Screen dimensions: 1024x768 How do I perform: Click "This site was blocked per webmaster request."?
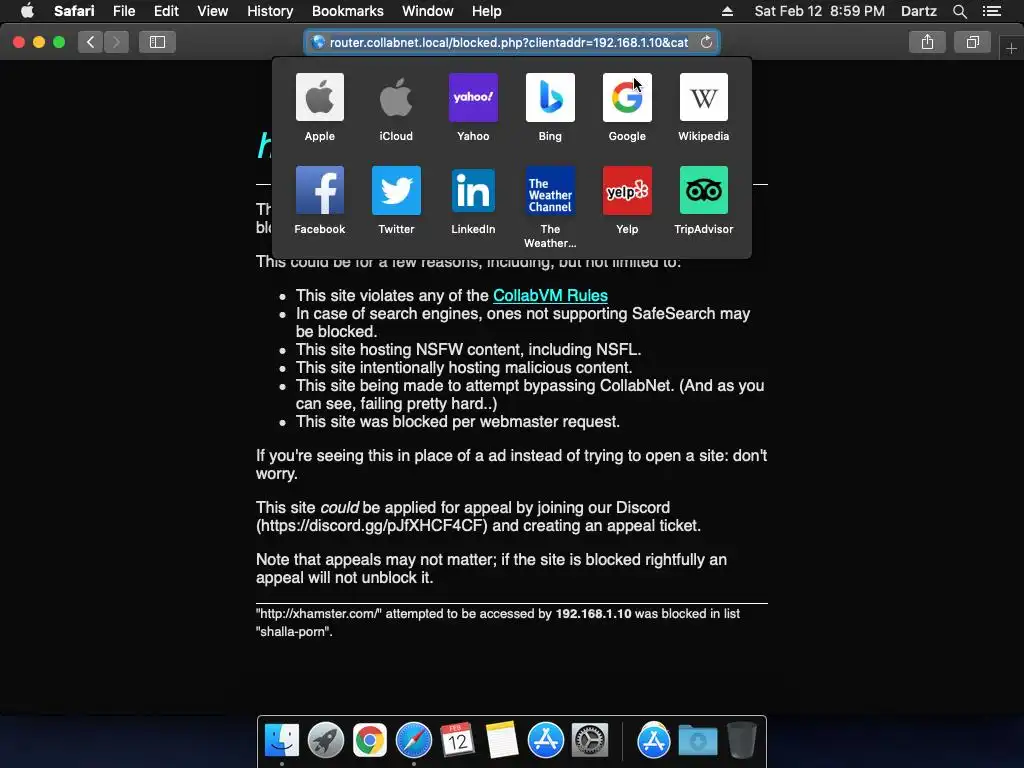pos(458,421)
